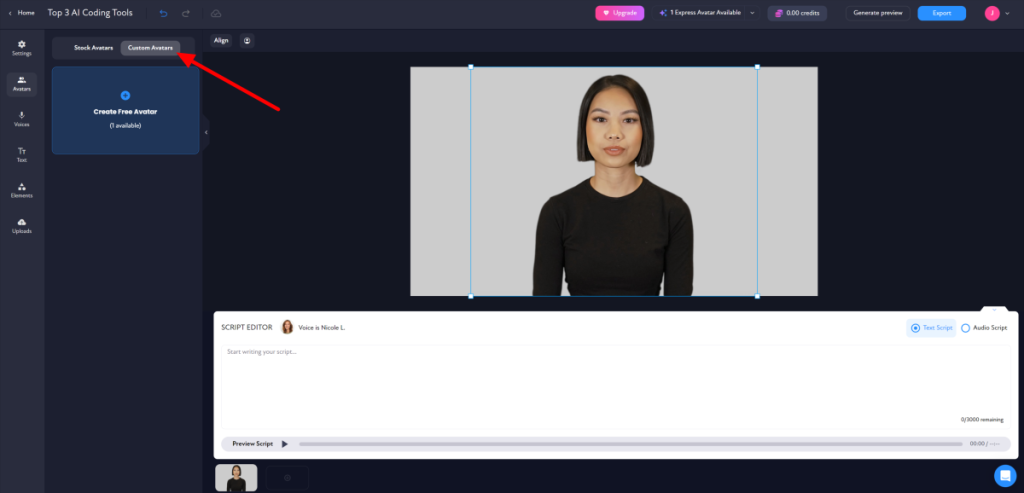The image size is (1024, 493).
Task: Click Create Free Avatar card
Action: pos(125,110)
